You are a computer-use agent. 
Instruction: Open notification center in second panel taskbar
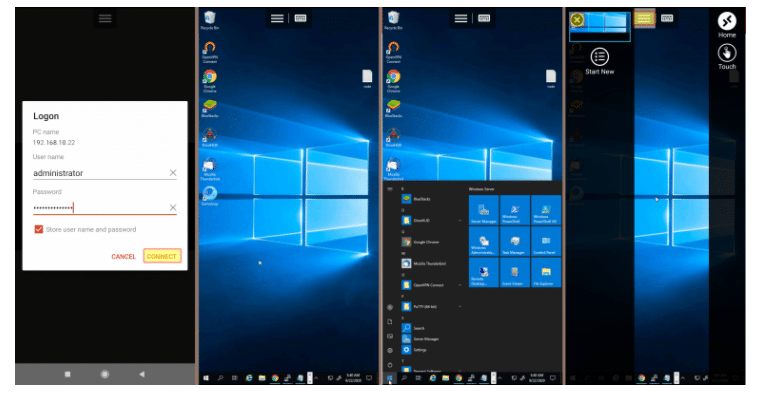369,378
